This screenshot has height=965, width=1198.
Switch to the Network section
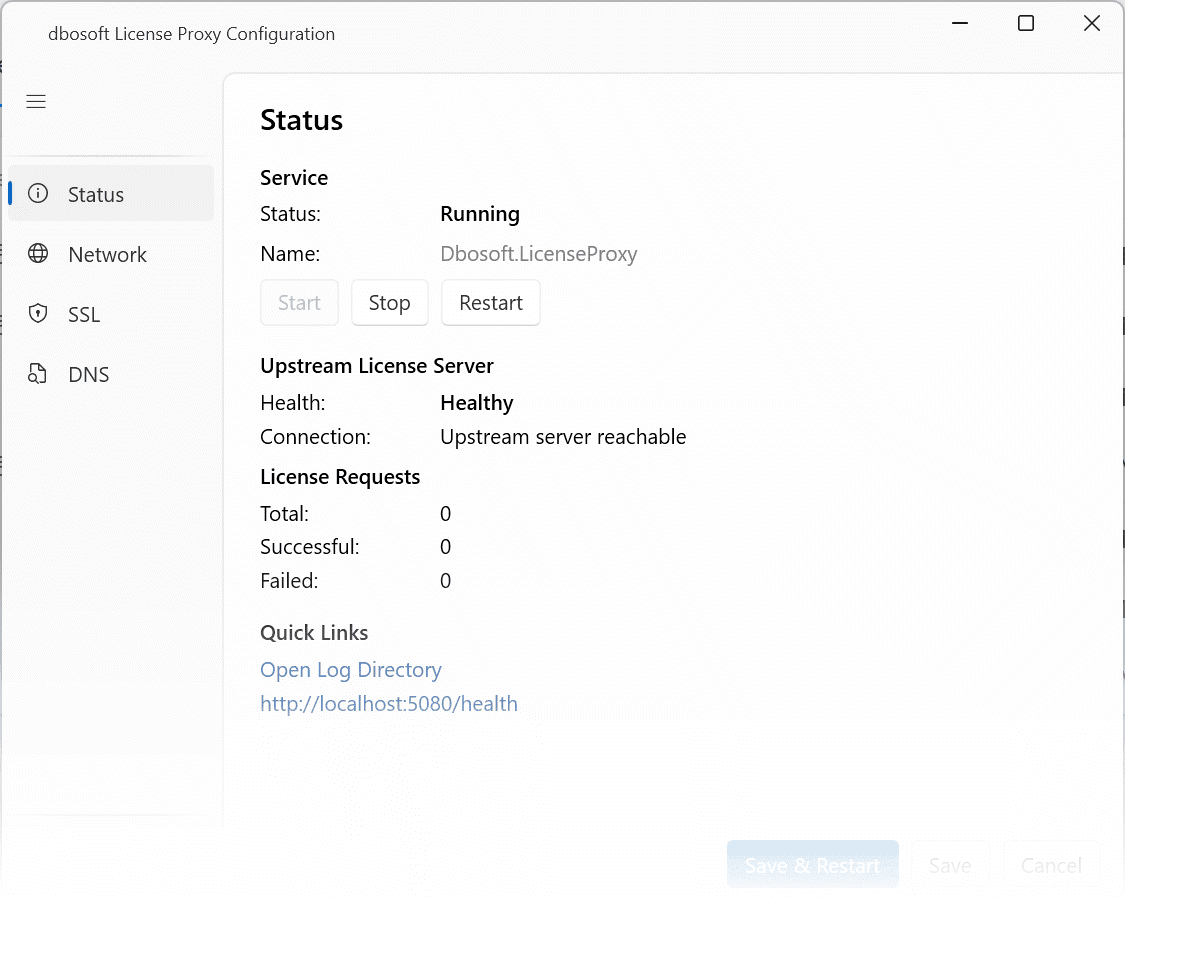[x=105, y=254]
